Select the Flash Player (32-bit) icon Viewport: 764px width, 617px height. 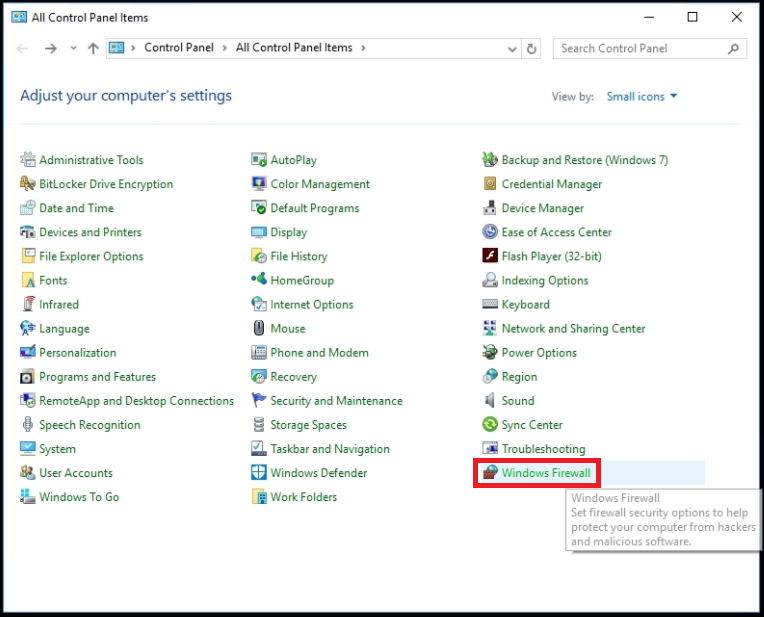click(490, 256)
